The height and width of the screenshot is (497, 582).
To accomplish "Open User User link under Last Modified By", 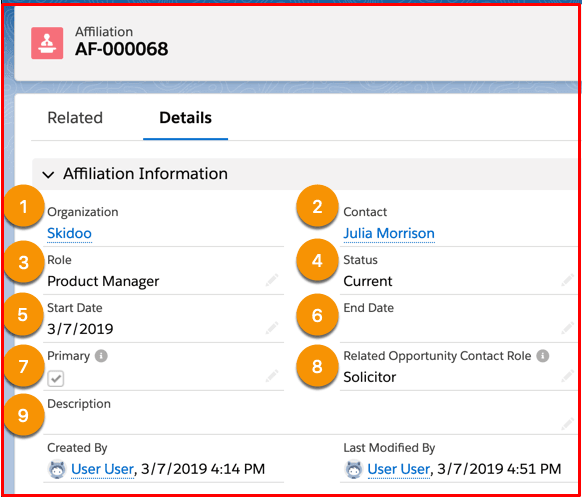I will (x=399, y=469).
